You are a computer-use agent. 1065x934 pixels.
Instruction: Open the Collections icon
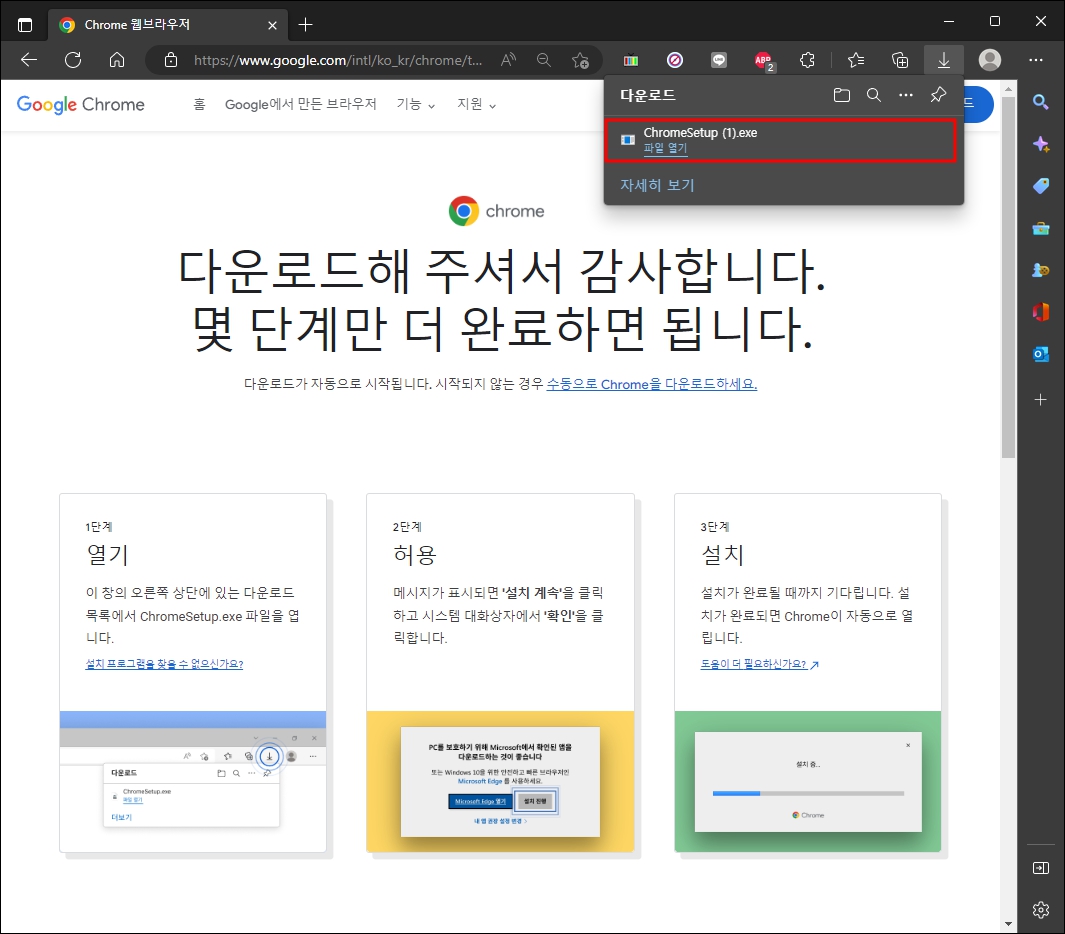[900, 60]
